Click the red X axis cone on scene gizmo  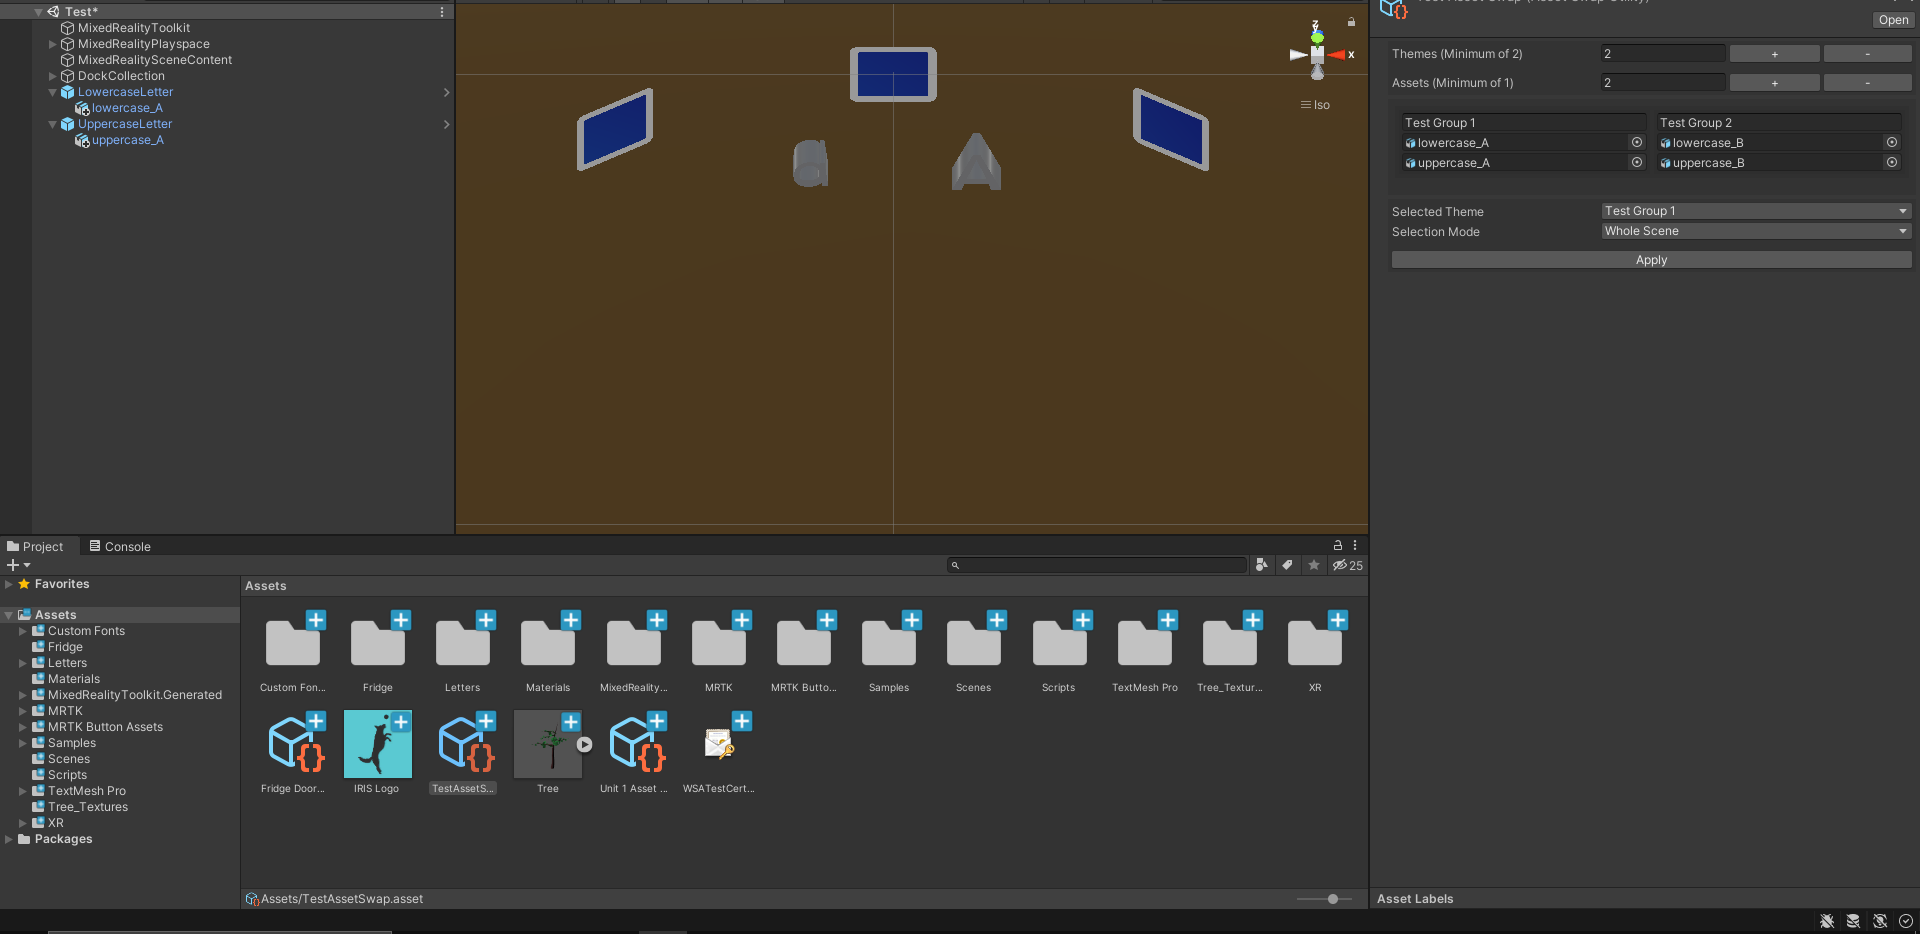[1337, 55]
